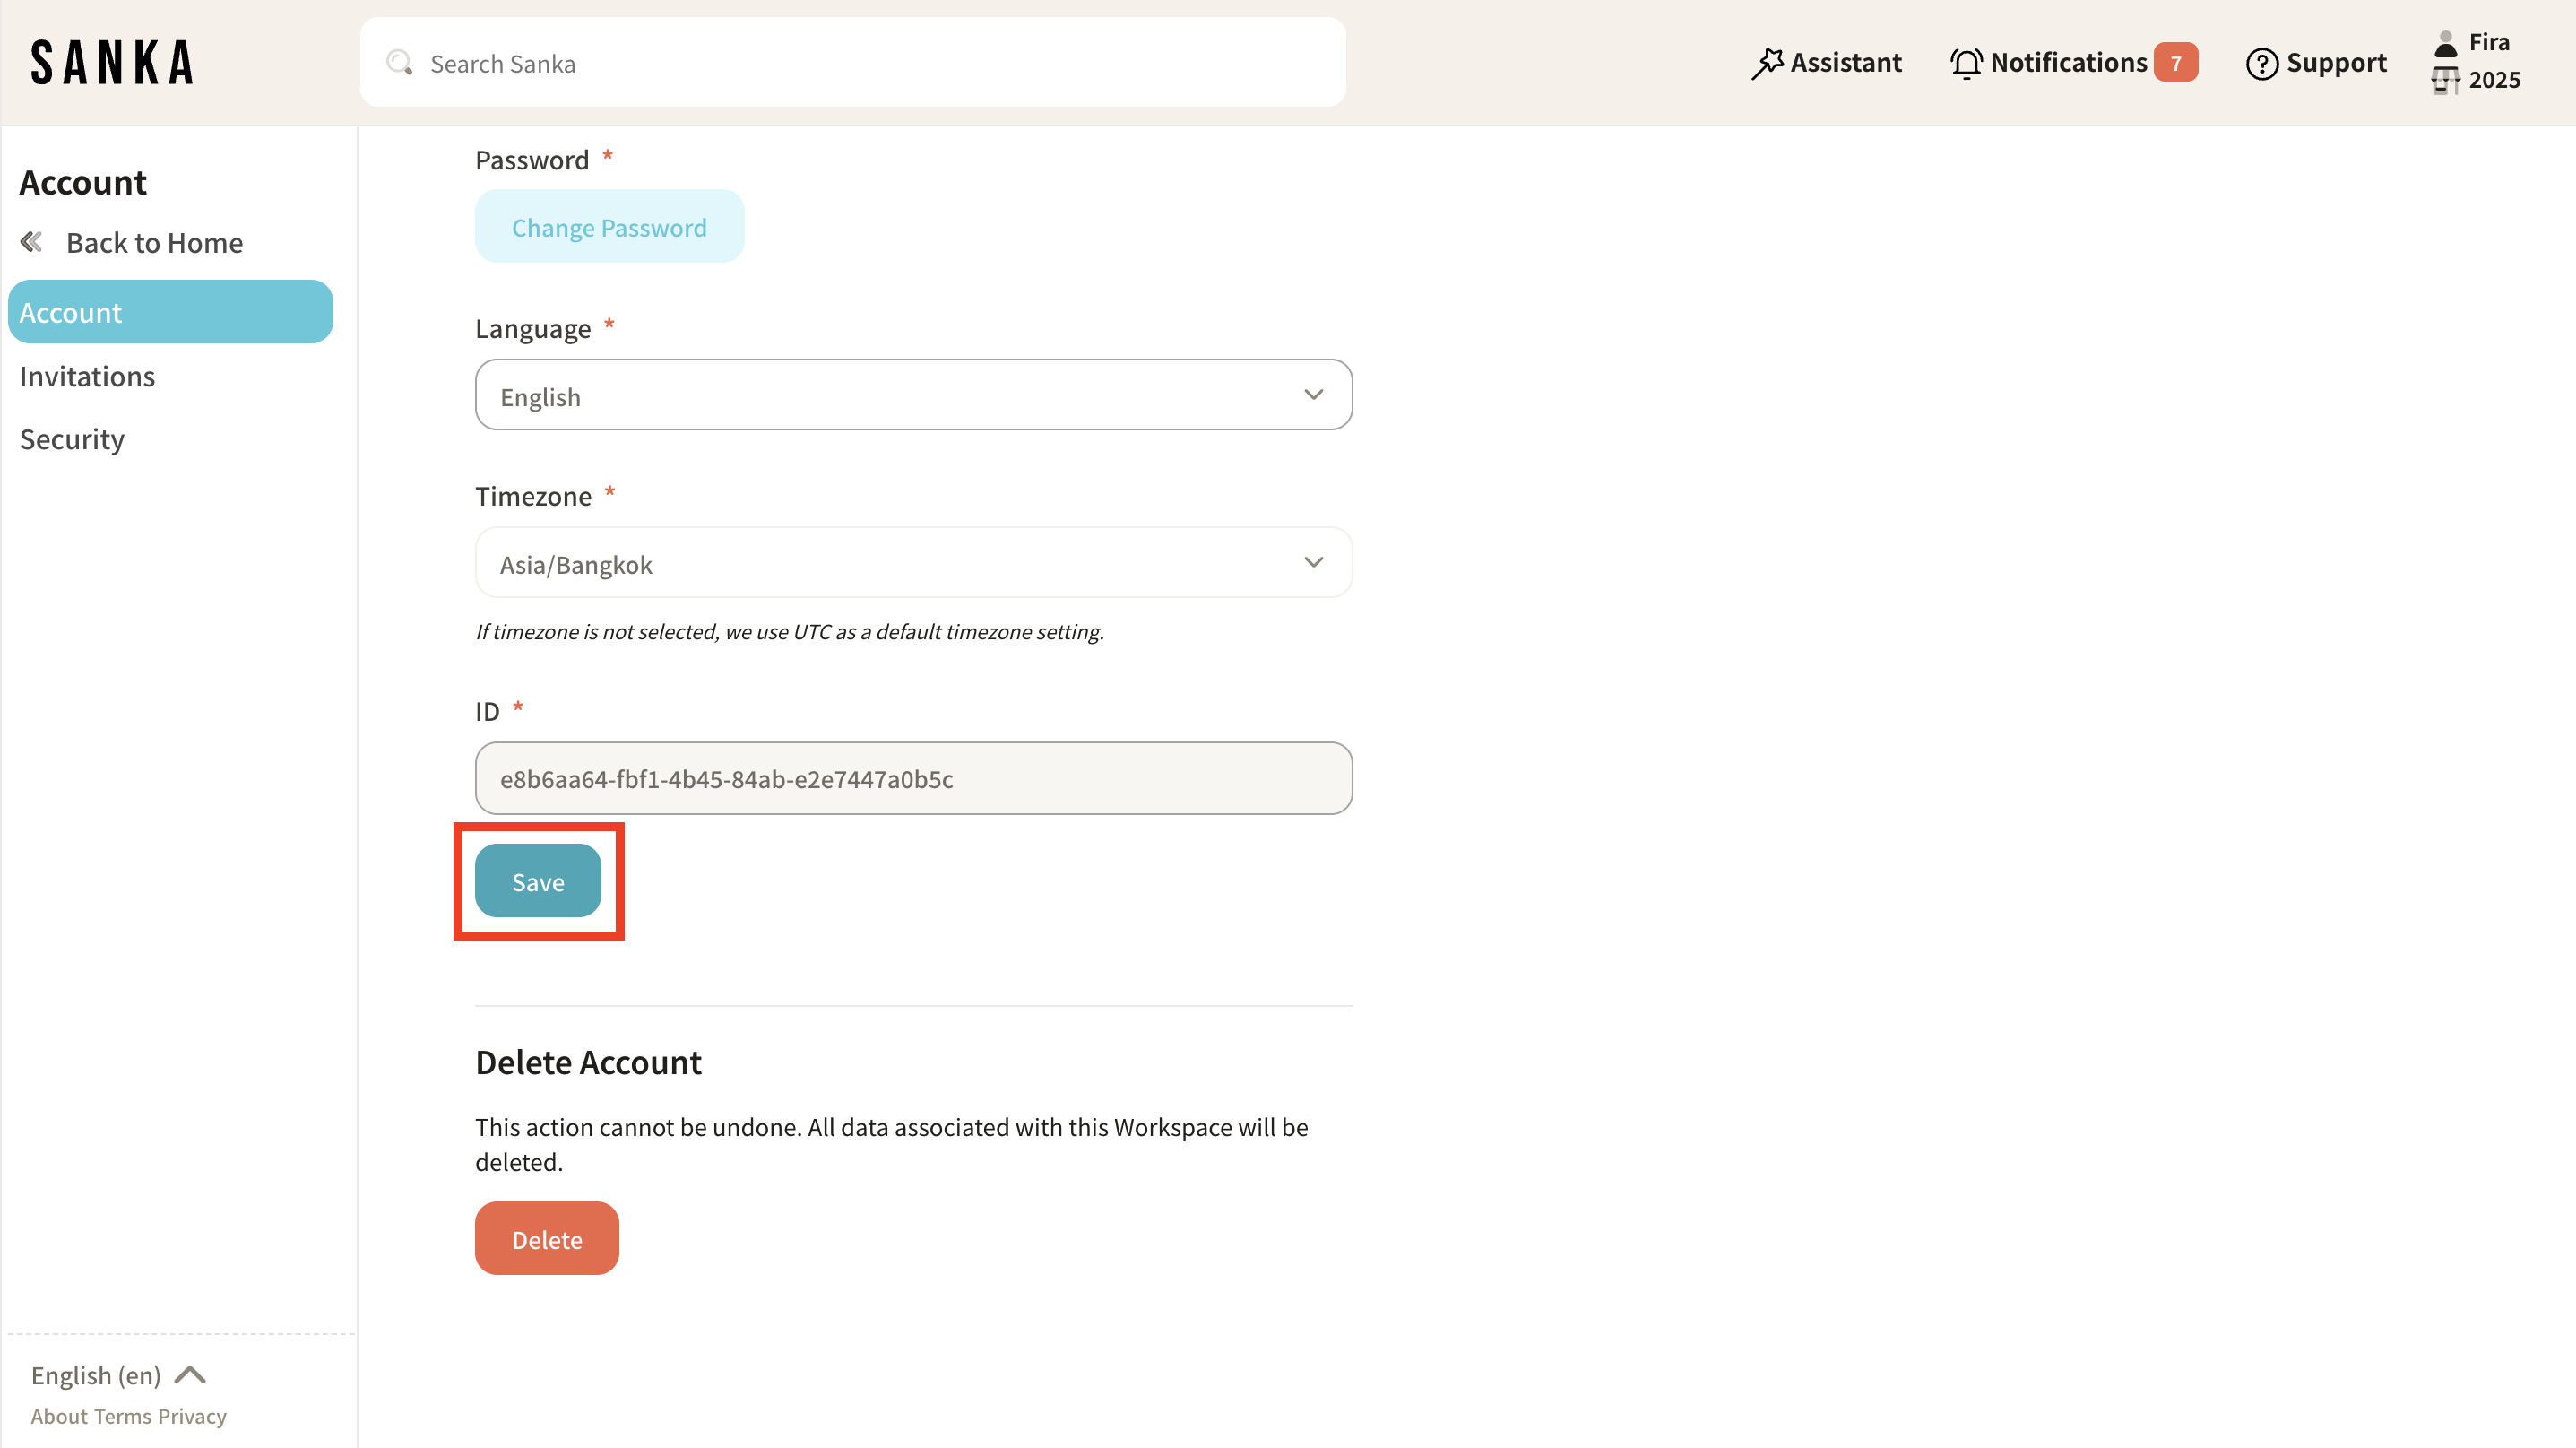
Task: Click the ID text field
Action: (913, 778)
